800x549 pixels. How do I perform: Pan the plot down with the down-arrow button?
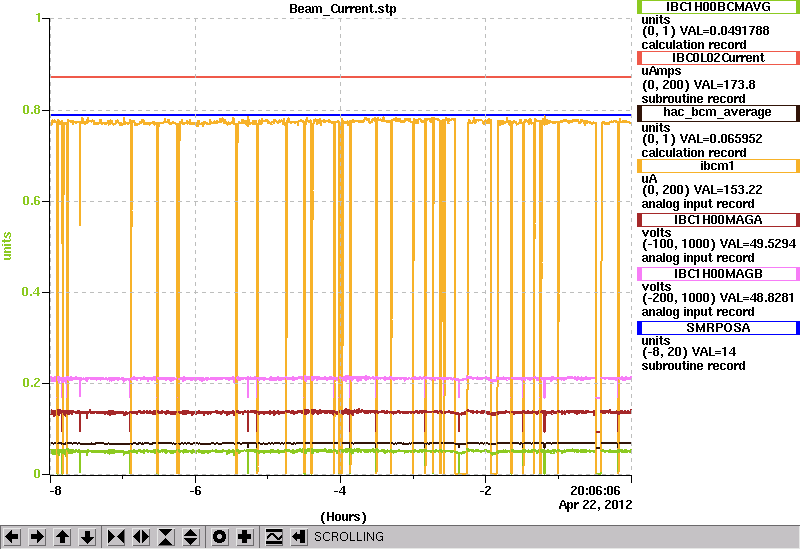click(x=87, y=537)
